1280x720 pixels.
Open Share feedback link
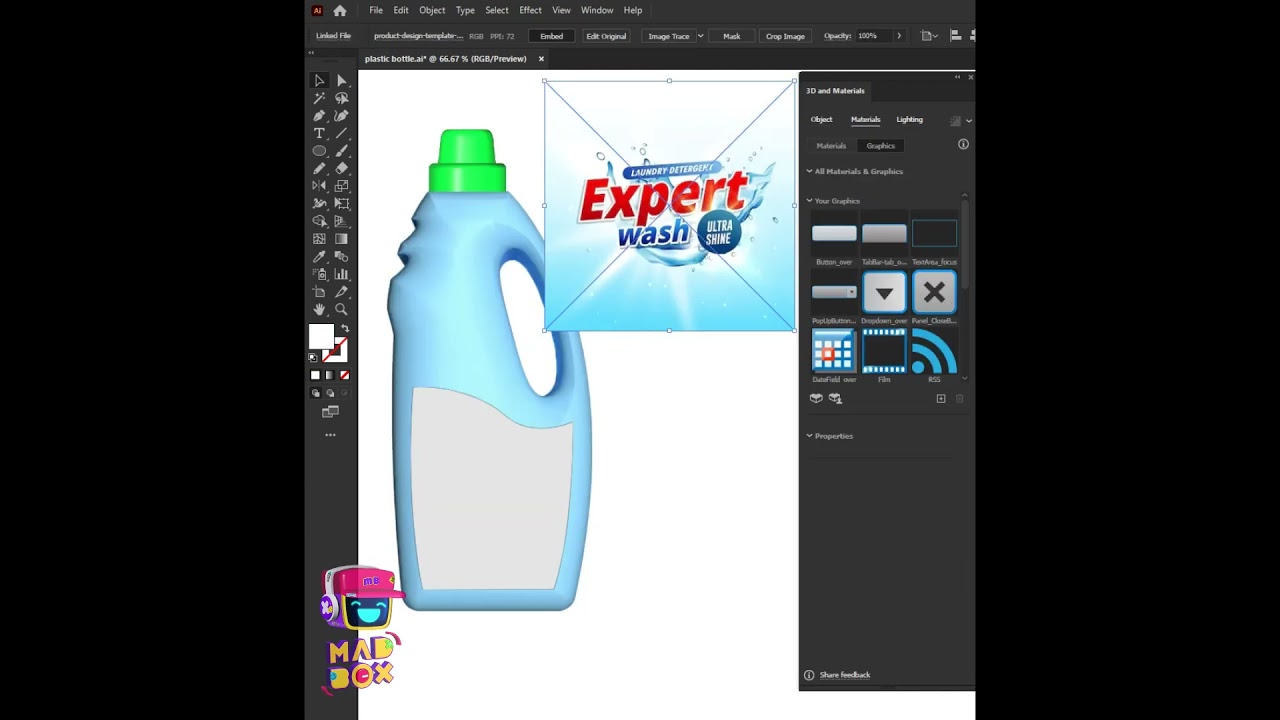coord(845,675)
